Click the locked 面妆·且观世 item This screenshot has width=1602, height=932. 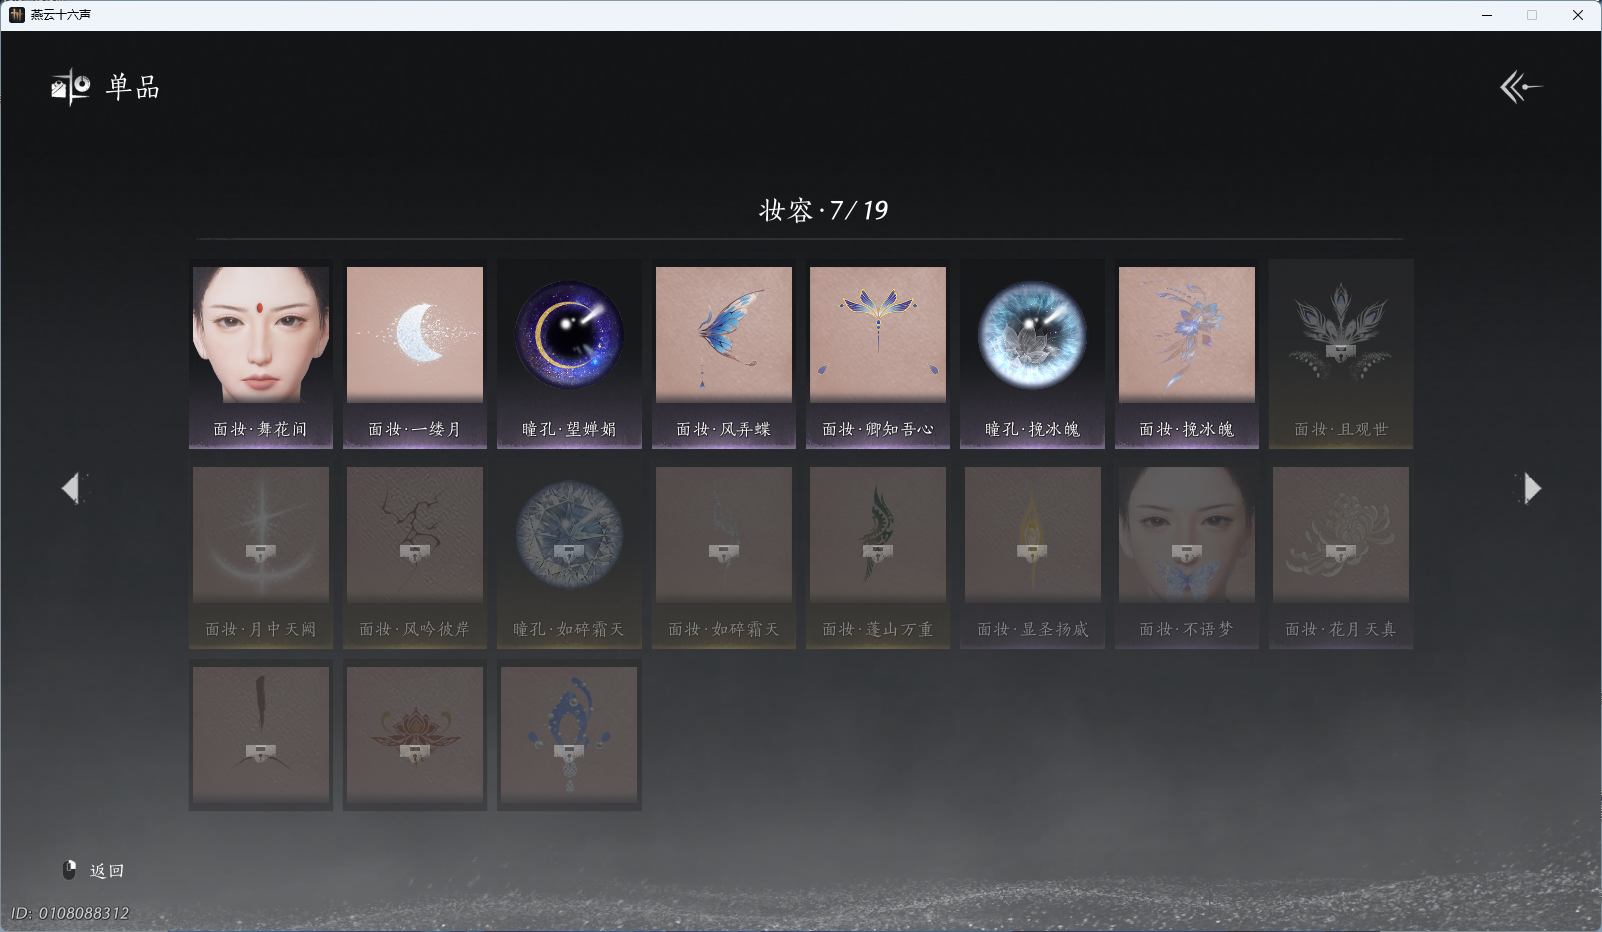[x=1341, y=354]
